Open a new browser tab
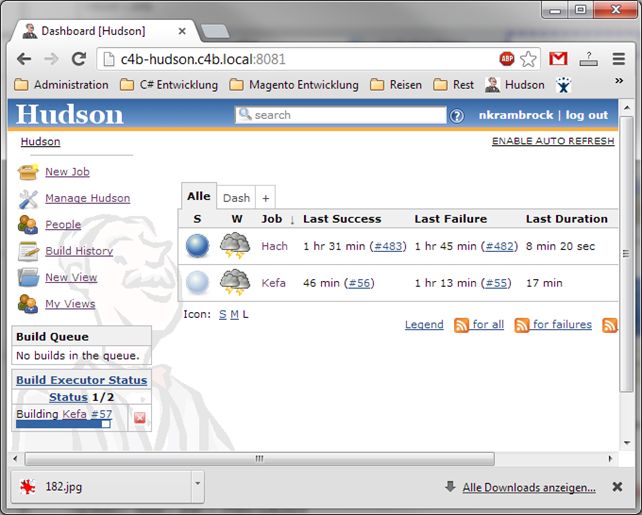642x515 pixels. pyautogui.click(x=215, y=32)
